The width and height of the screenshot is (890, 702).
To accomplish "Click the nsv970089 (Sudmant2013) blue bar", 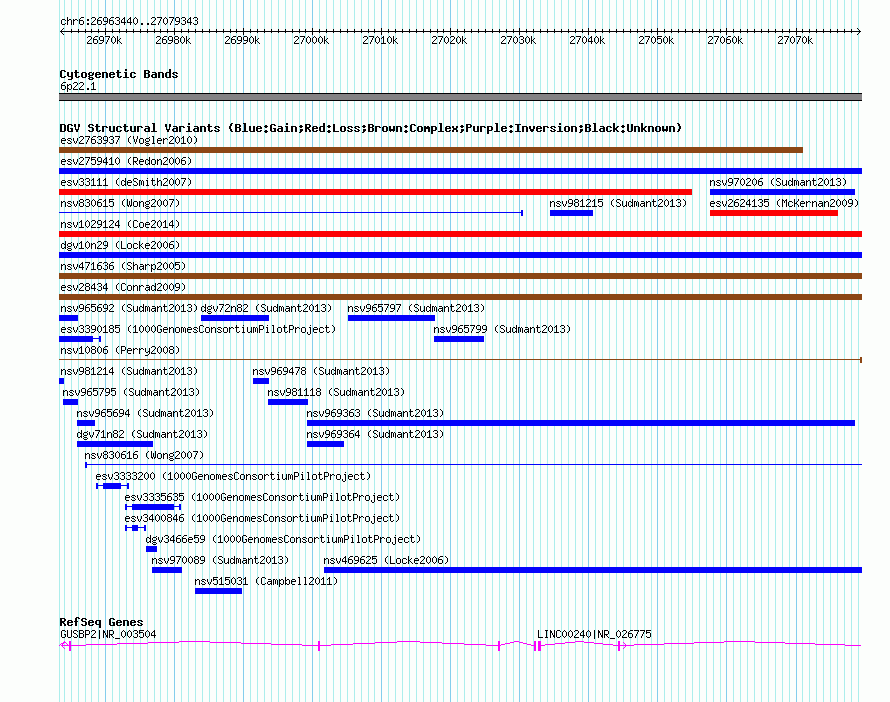I will pos(167,570).
